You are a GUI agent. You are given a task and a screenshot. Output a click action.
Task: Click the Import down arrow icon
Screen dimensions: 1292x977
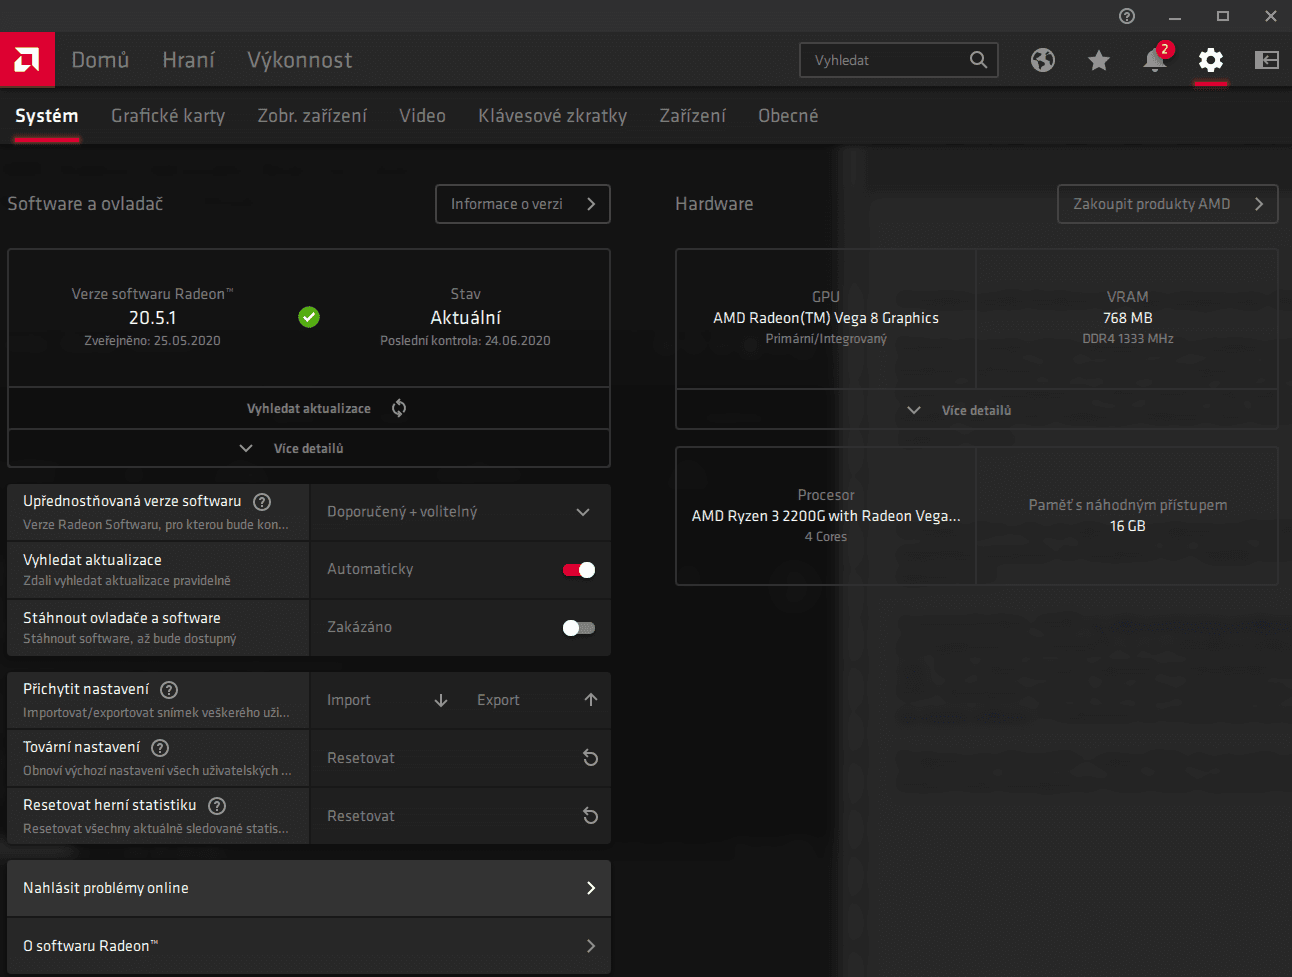pos(441,700)
